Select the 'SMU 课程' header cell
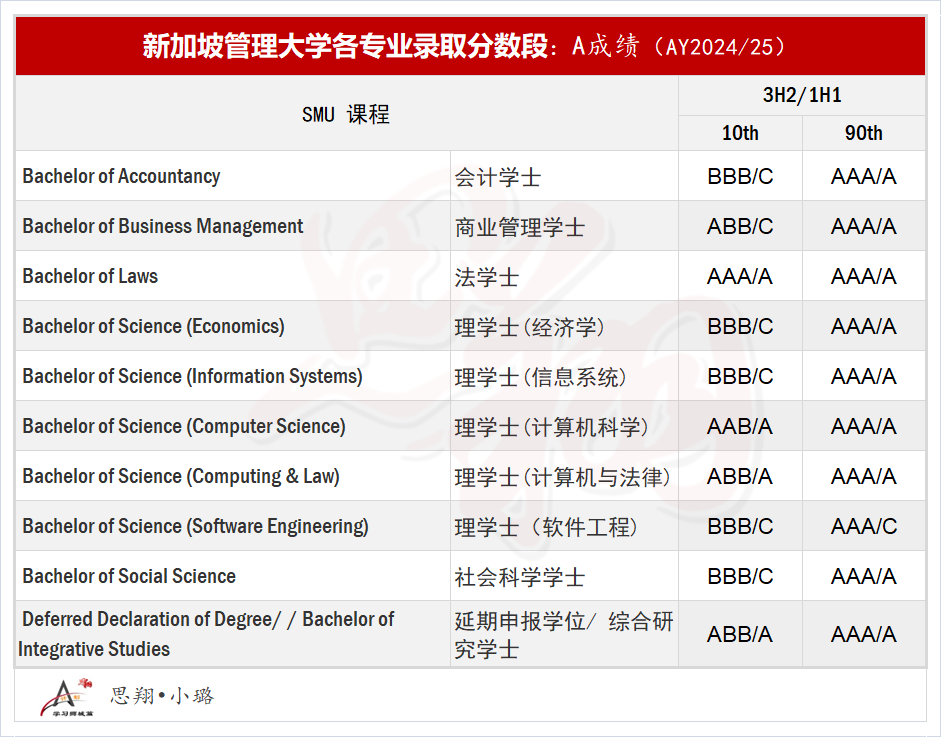 click(x=346, y=114)
